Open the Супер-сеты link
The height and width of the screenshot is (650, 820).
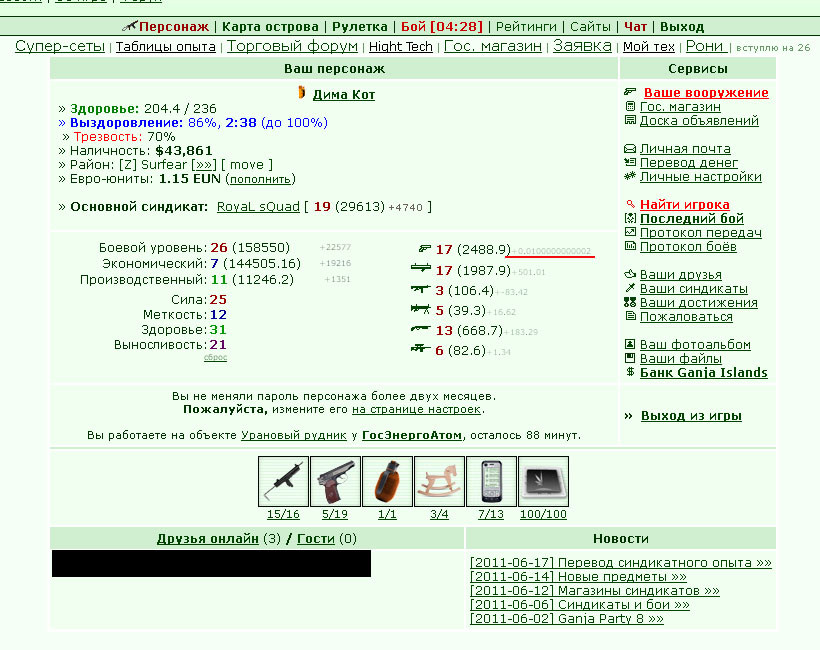click(x=60, y=46)
